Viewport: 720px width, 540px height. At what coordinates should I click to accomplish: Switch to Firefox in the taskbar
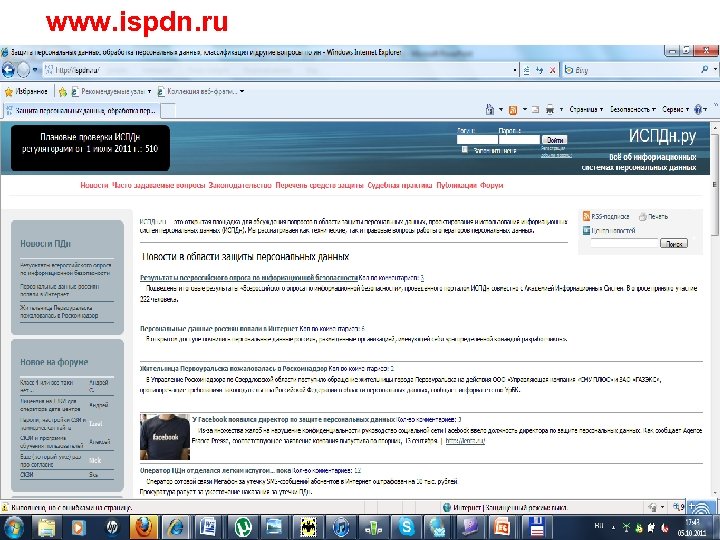[144, 527]
